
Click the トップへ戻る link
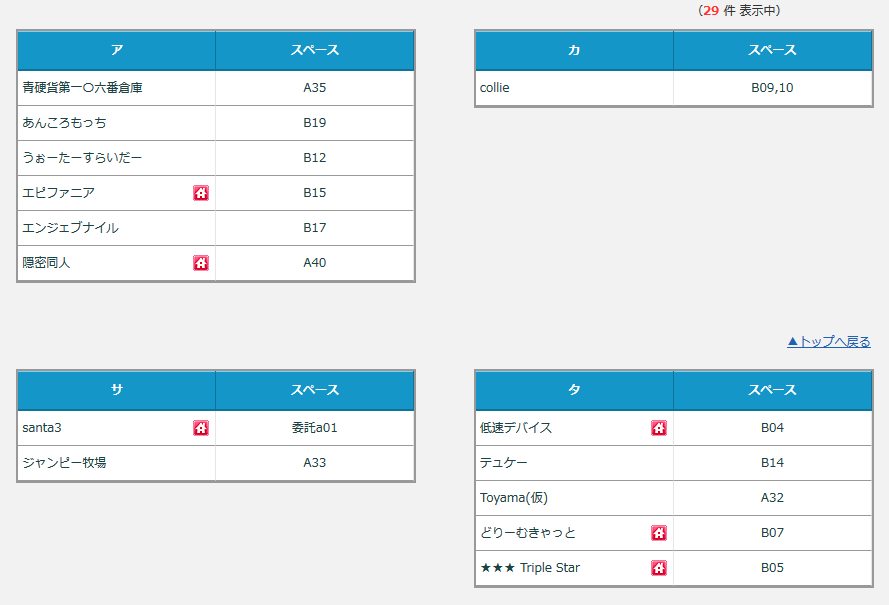[x=829, y=341]
